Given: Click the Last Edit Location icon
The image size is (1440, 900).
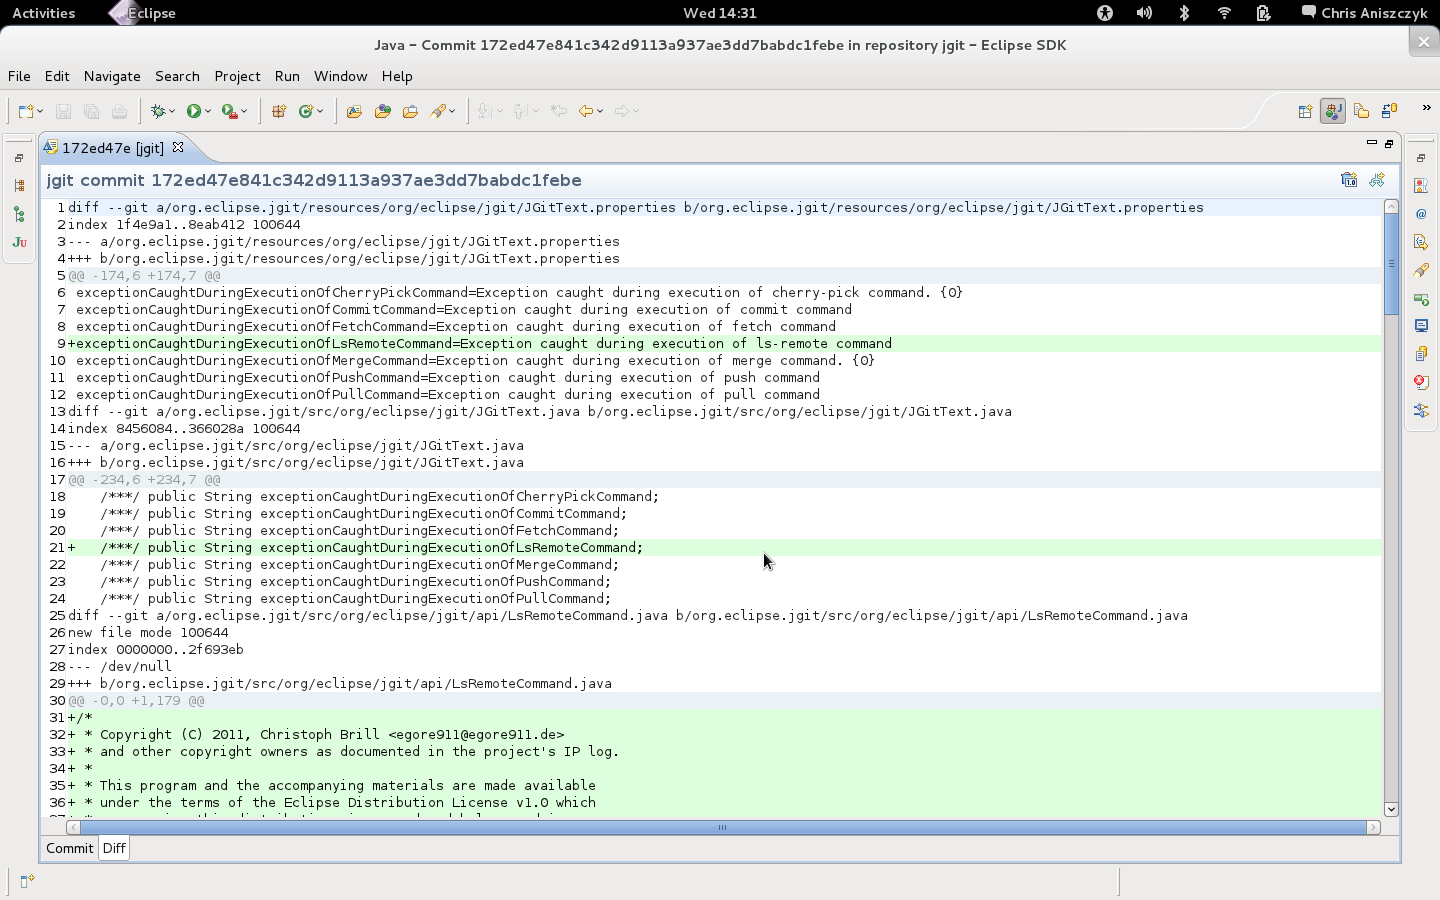Looking at the screenshot, I should pos(559,111).
